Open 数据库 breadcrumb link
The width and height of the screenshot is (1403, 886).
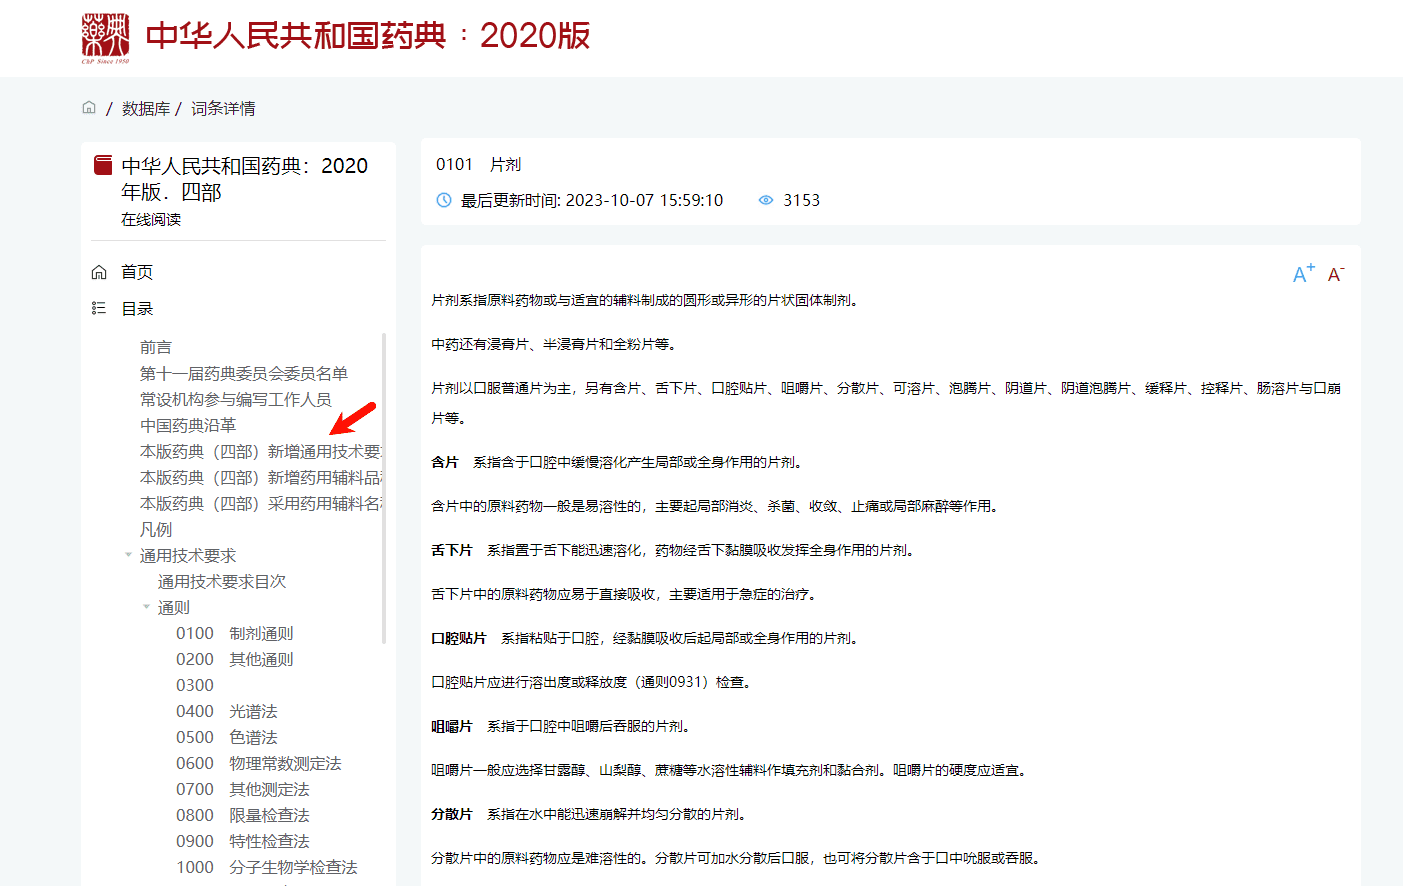point(146,108)
